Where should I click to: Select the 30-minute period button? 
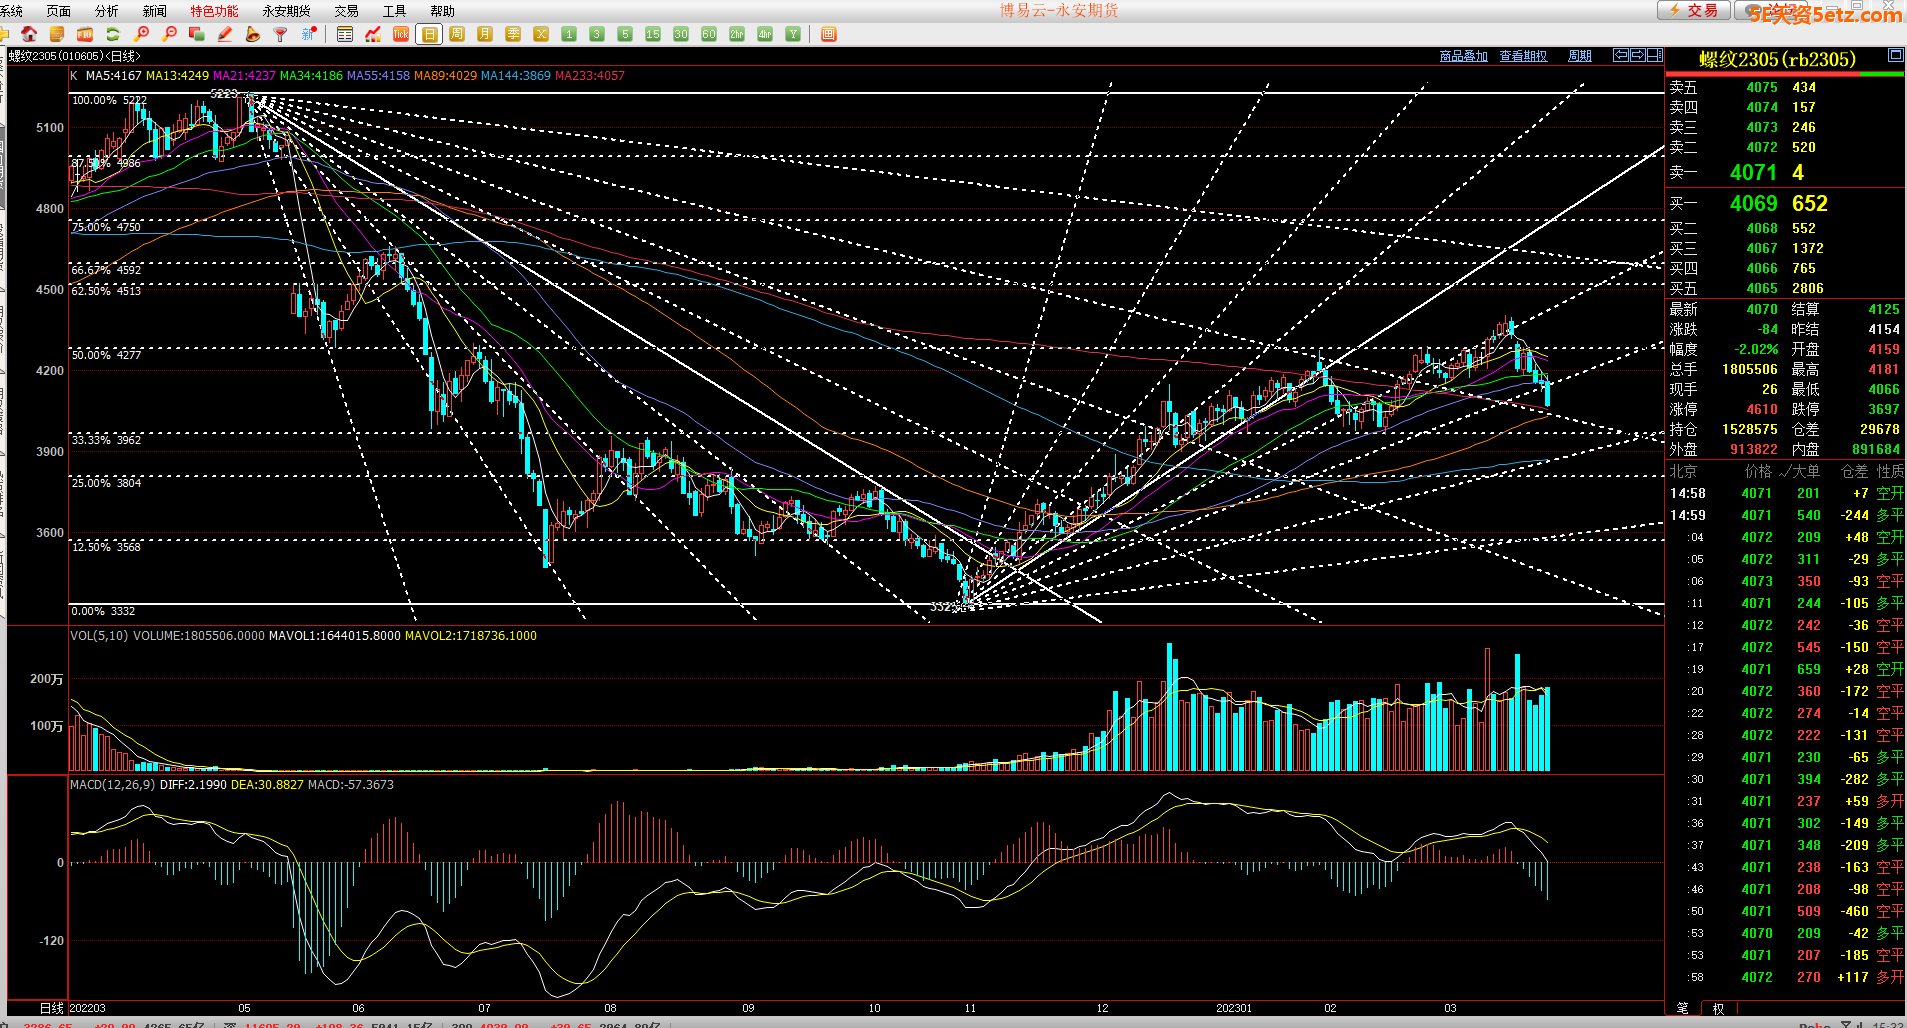[x=681, y=34]
